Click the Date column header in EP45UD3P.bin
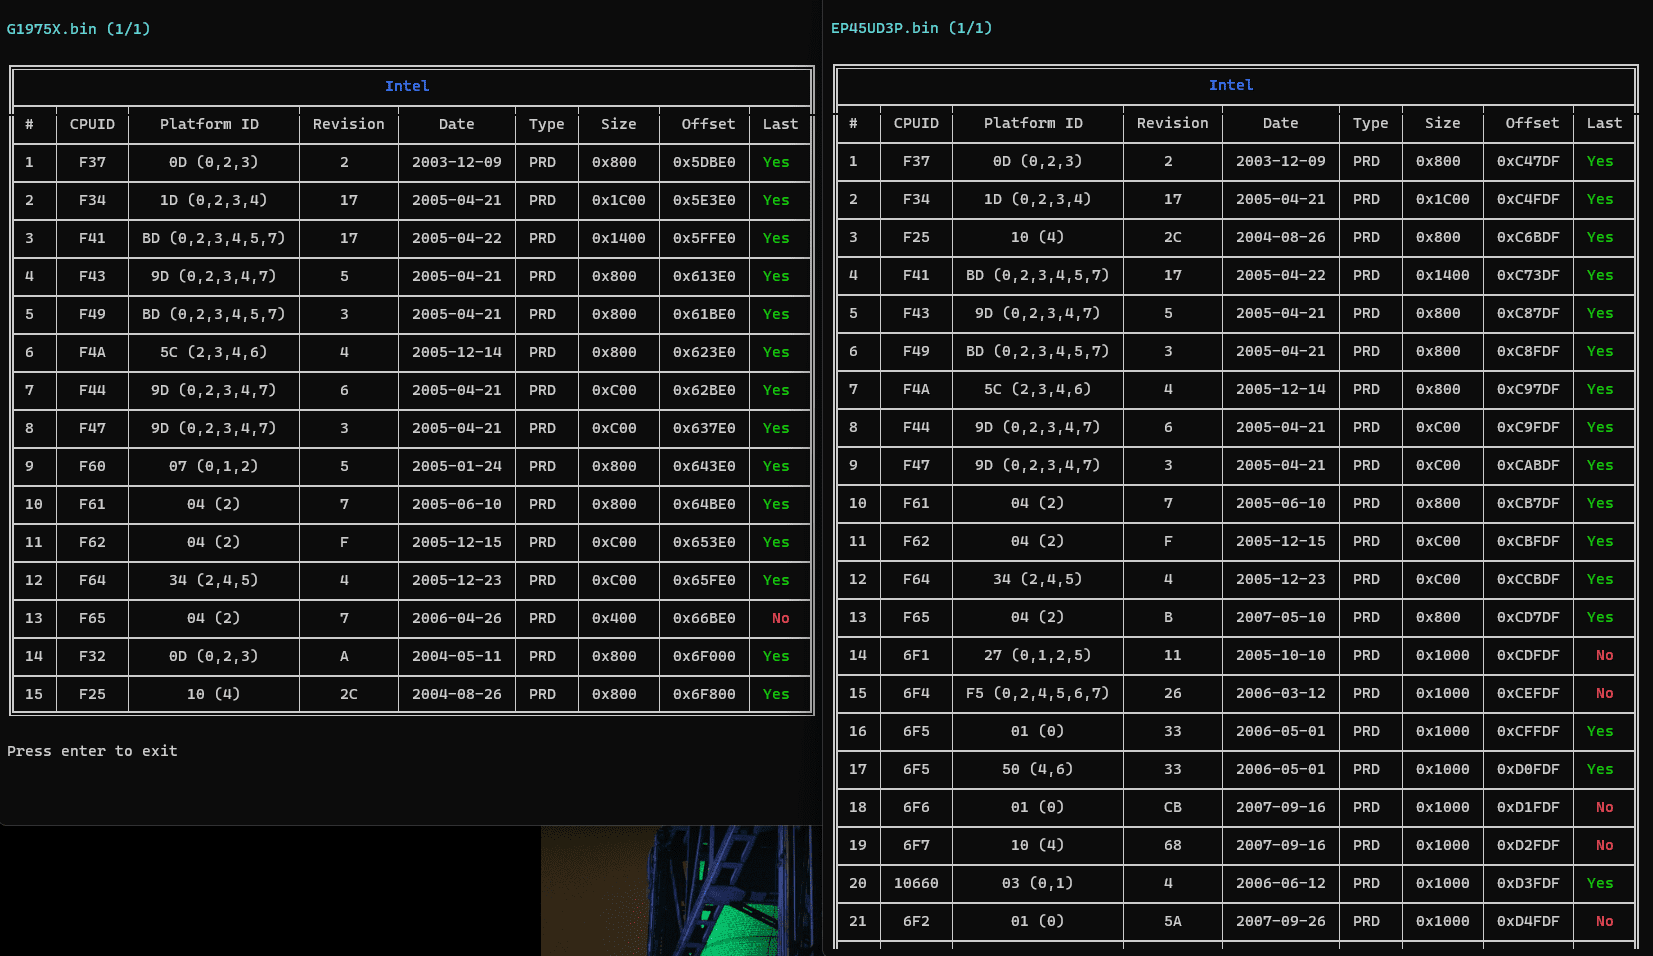The image size is (1653, 956). (1280, 123)
